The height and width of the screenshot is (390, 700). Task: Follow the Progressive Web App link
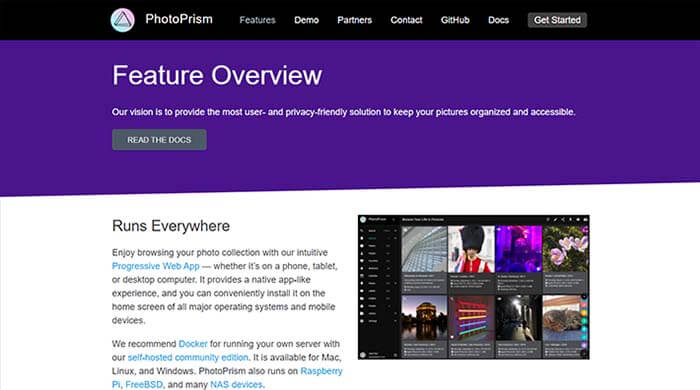pos(156,266)
